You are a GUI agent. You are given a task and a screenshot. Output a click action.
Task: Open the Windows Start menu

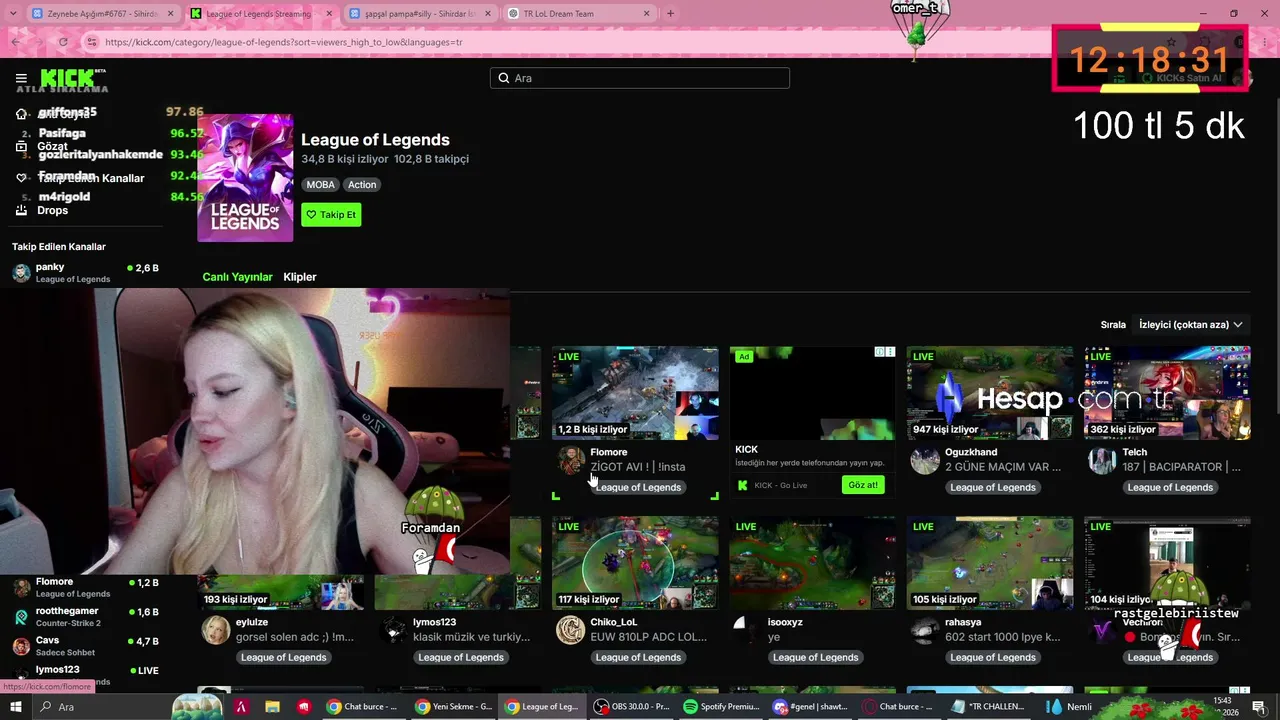[15, 707]
